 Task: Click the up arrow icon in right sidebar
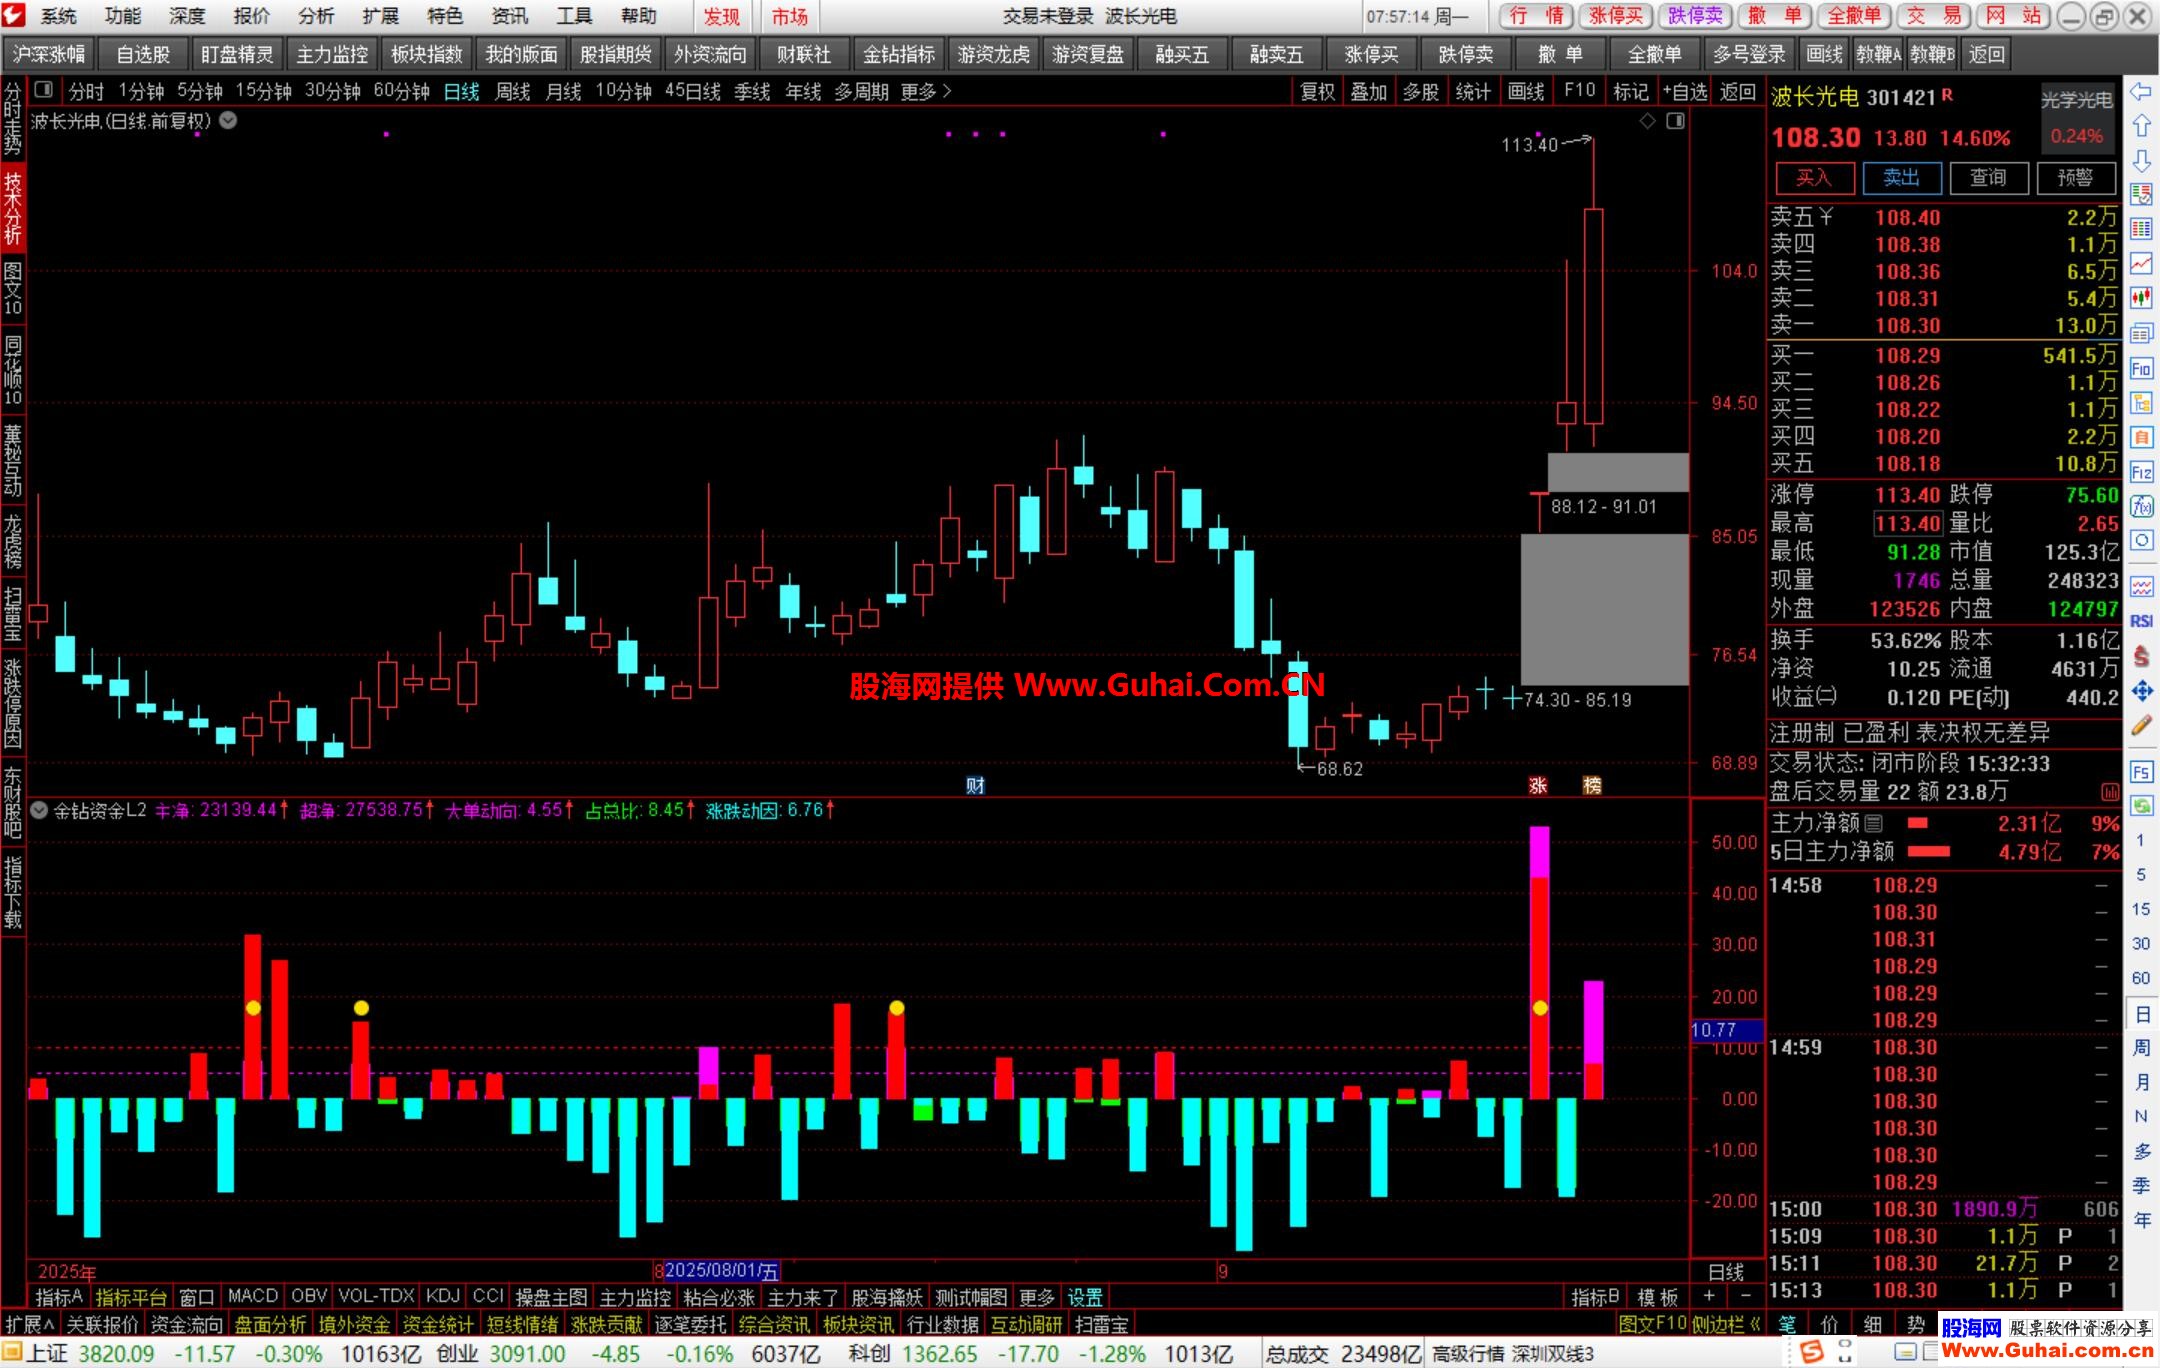point(2141,126)
